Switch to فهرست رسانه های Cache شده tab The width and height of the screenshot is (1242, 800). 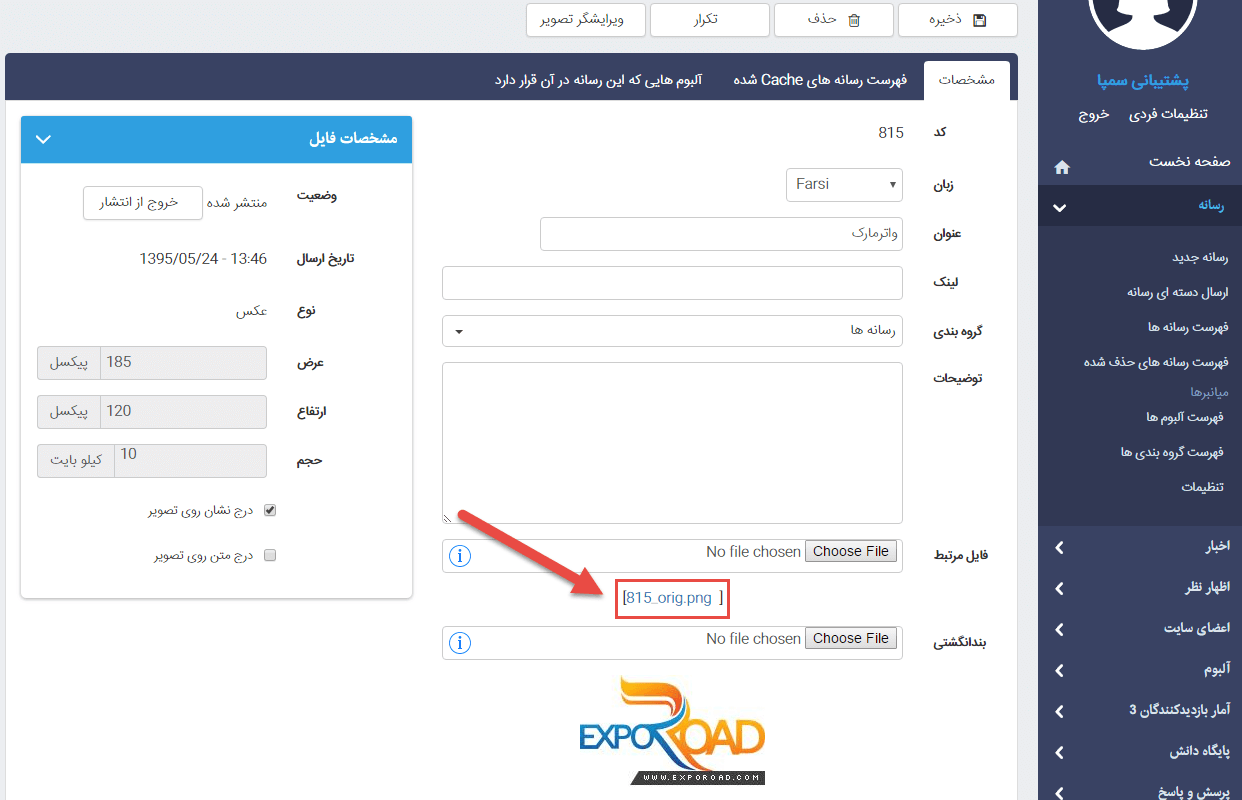820,80
